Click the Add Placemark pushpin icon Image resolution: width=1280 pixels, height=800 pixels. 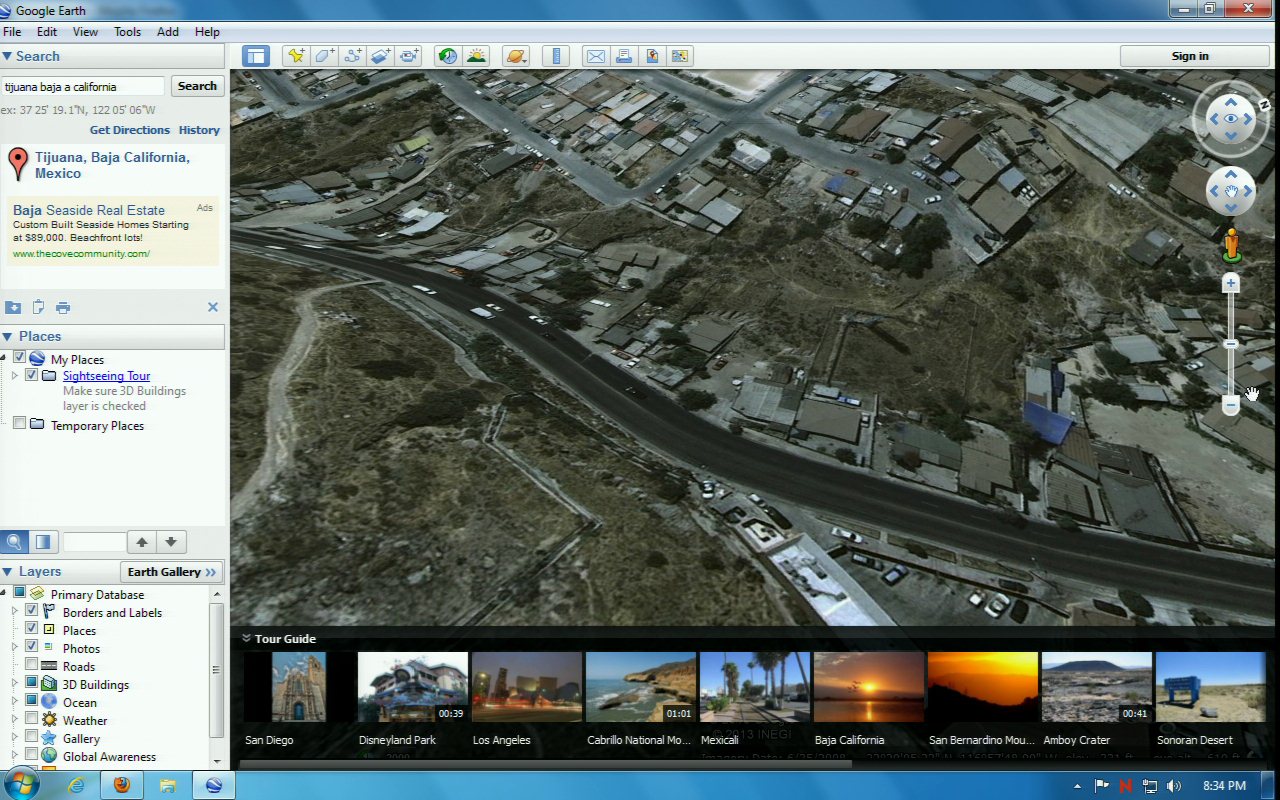coord(296,56)
